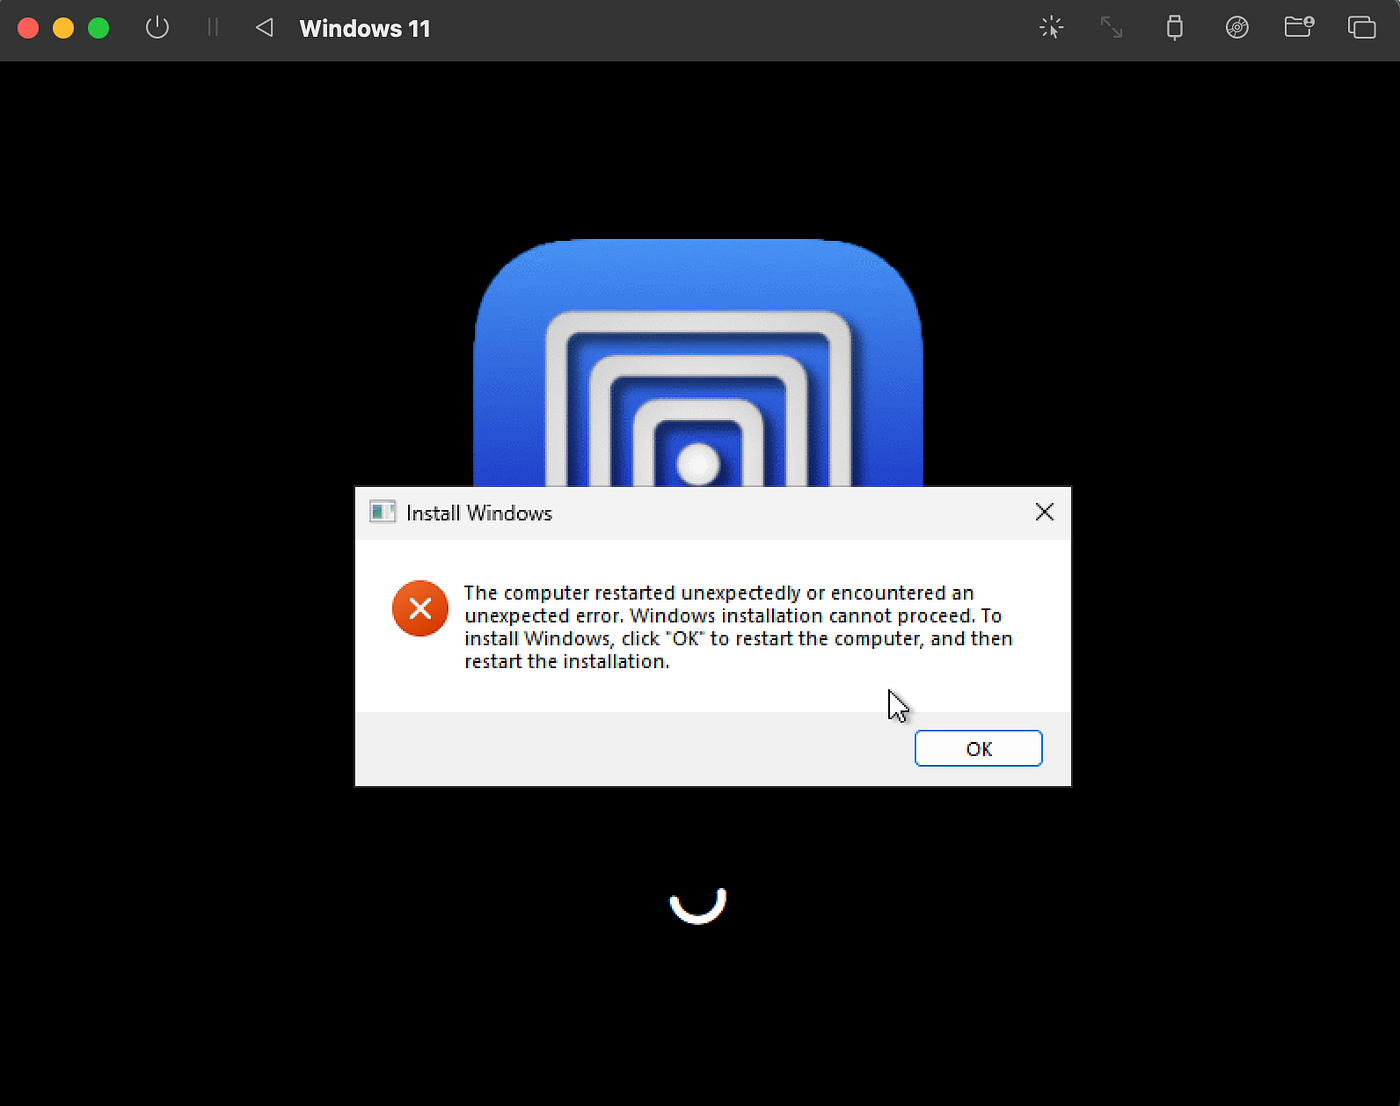Toggle mouse cursor capture icon
This screenshot has width=1400, height=1106.
tap(1051, 28)
